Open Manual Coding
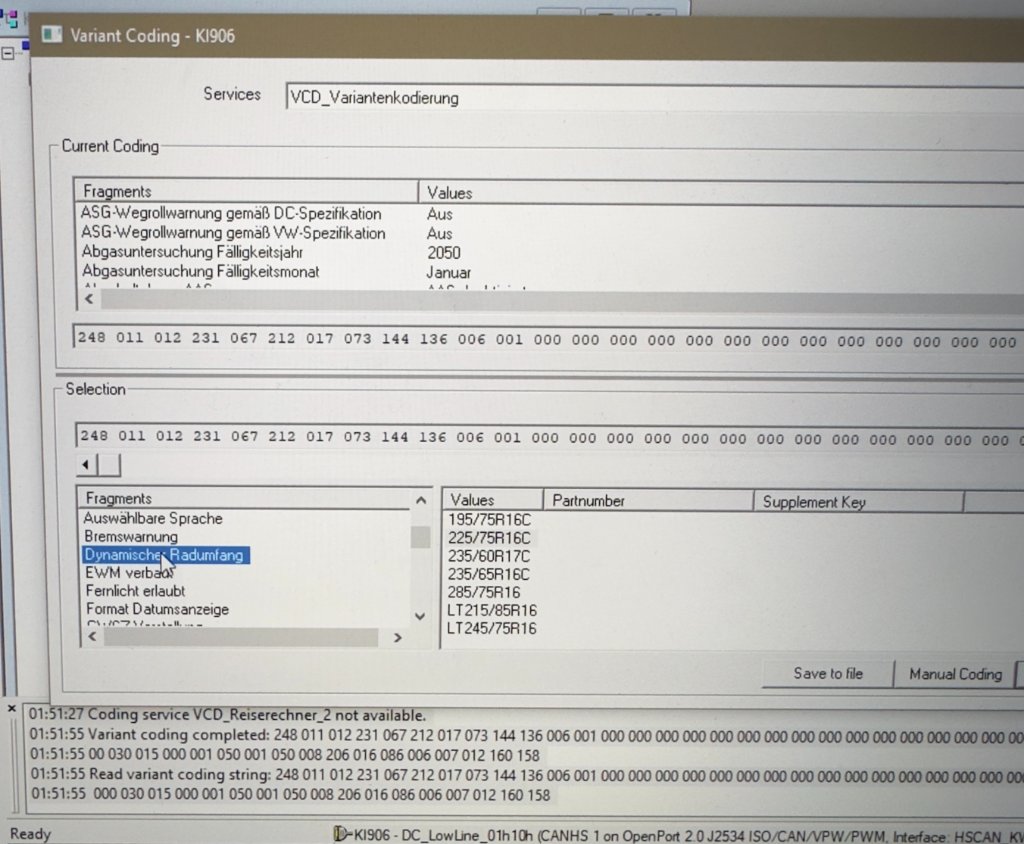 pos(954,674)
